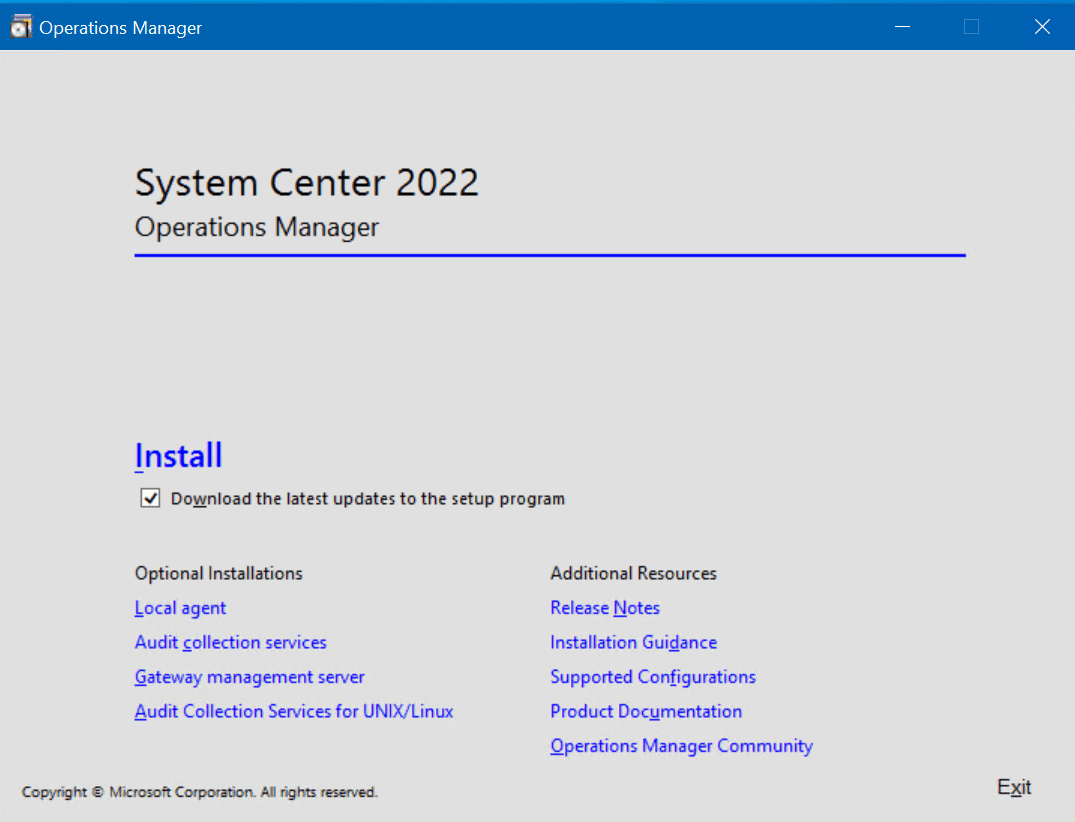The height and width of the screenshot is (822, 1075).
Task: Exit the setup program
Action: pos(1013,787)
